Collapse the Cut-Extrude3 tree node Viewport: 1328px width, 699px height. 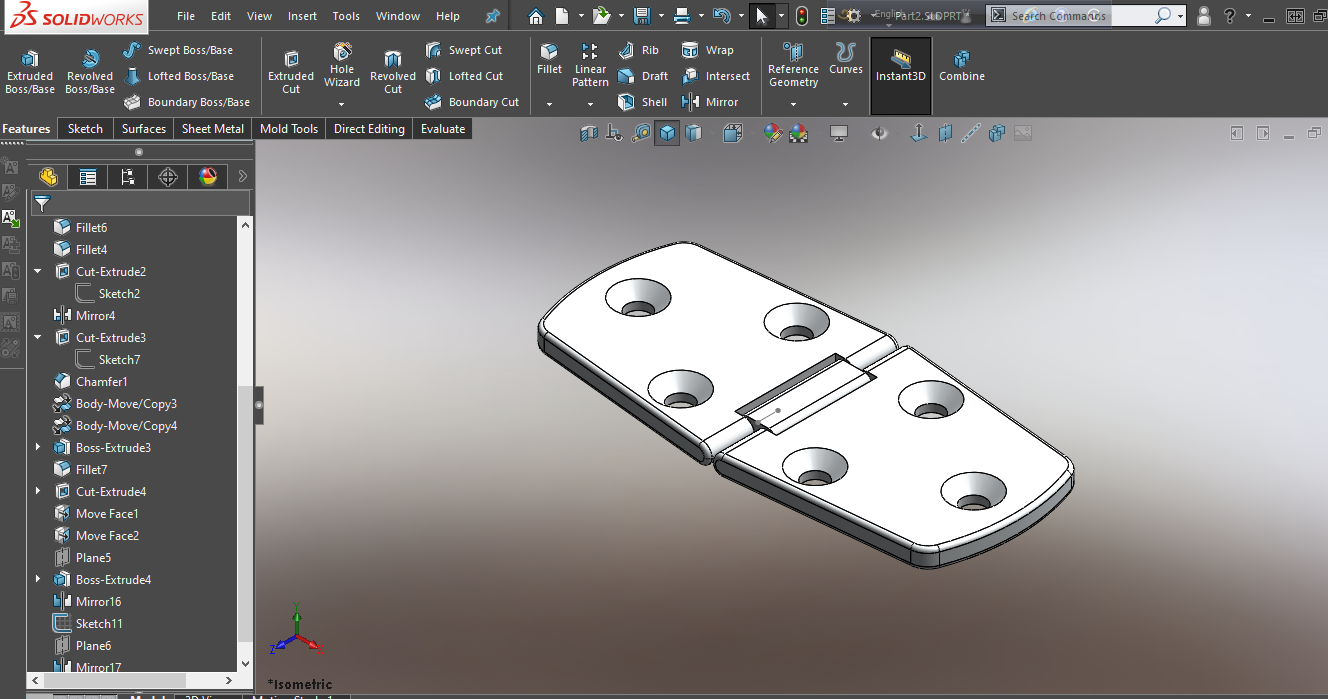coord(38,338)
